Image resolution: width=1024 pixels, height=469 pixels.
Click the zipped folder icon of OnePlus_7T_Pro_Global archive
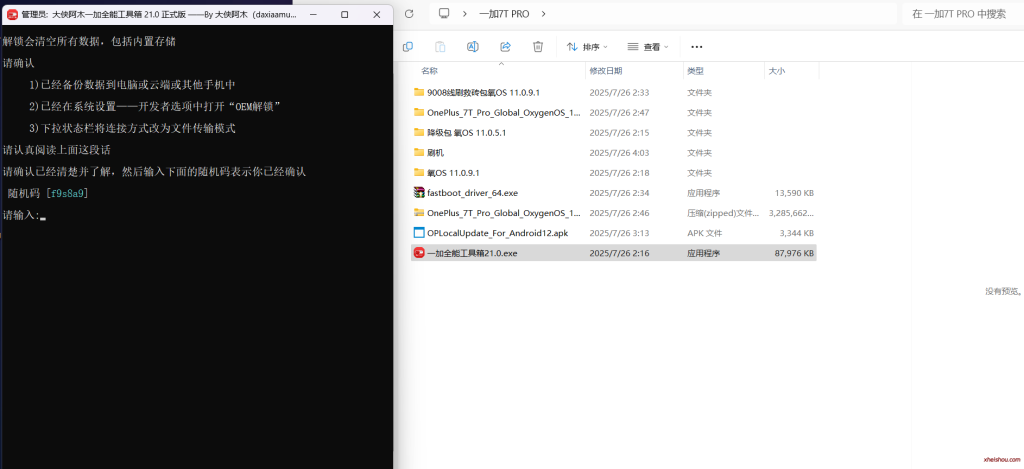419,213
